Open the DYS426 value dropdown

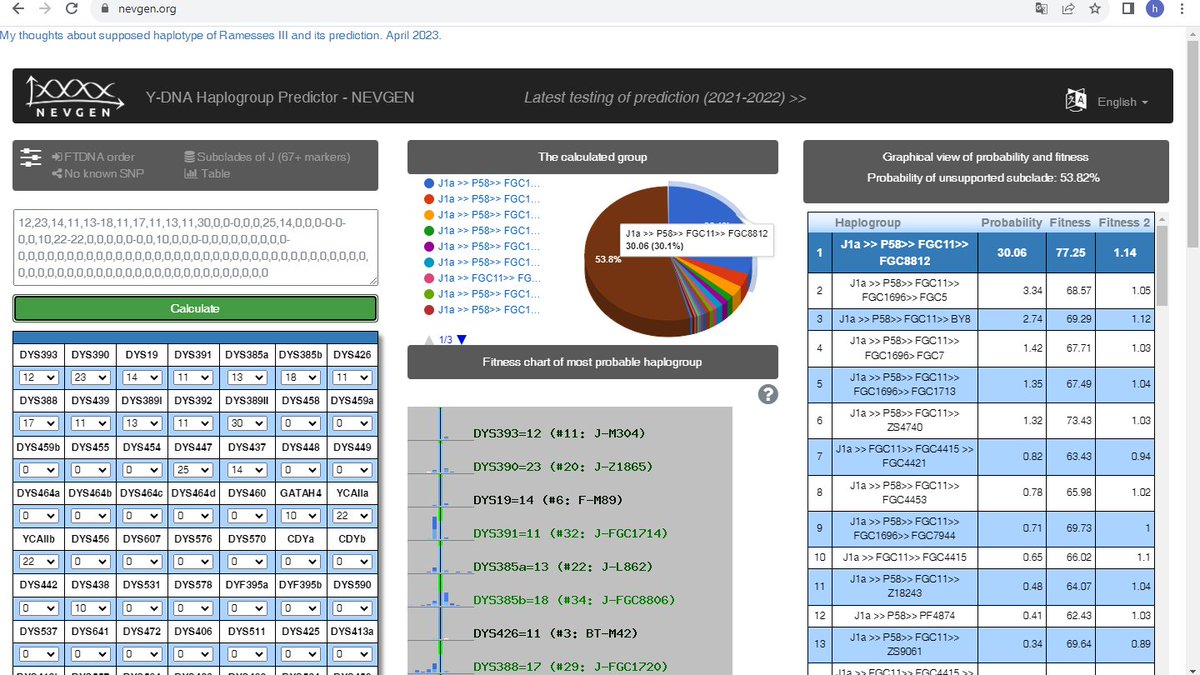tap(353, 378)
